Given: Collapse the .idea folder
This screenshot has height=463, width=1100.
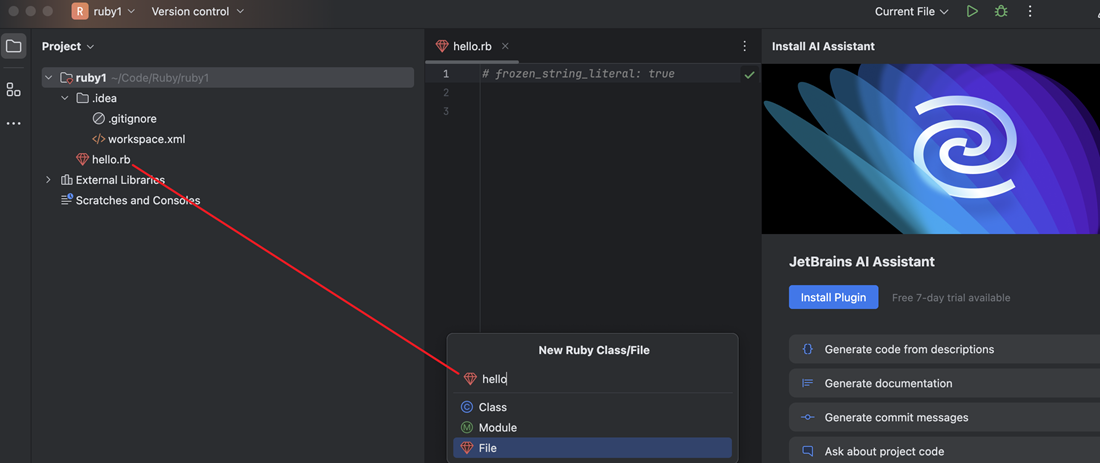Looking at the screenshot, I should point(65,98).
